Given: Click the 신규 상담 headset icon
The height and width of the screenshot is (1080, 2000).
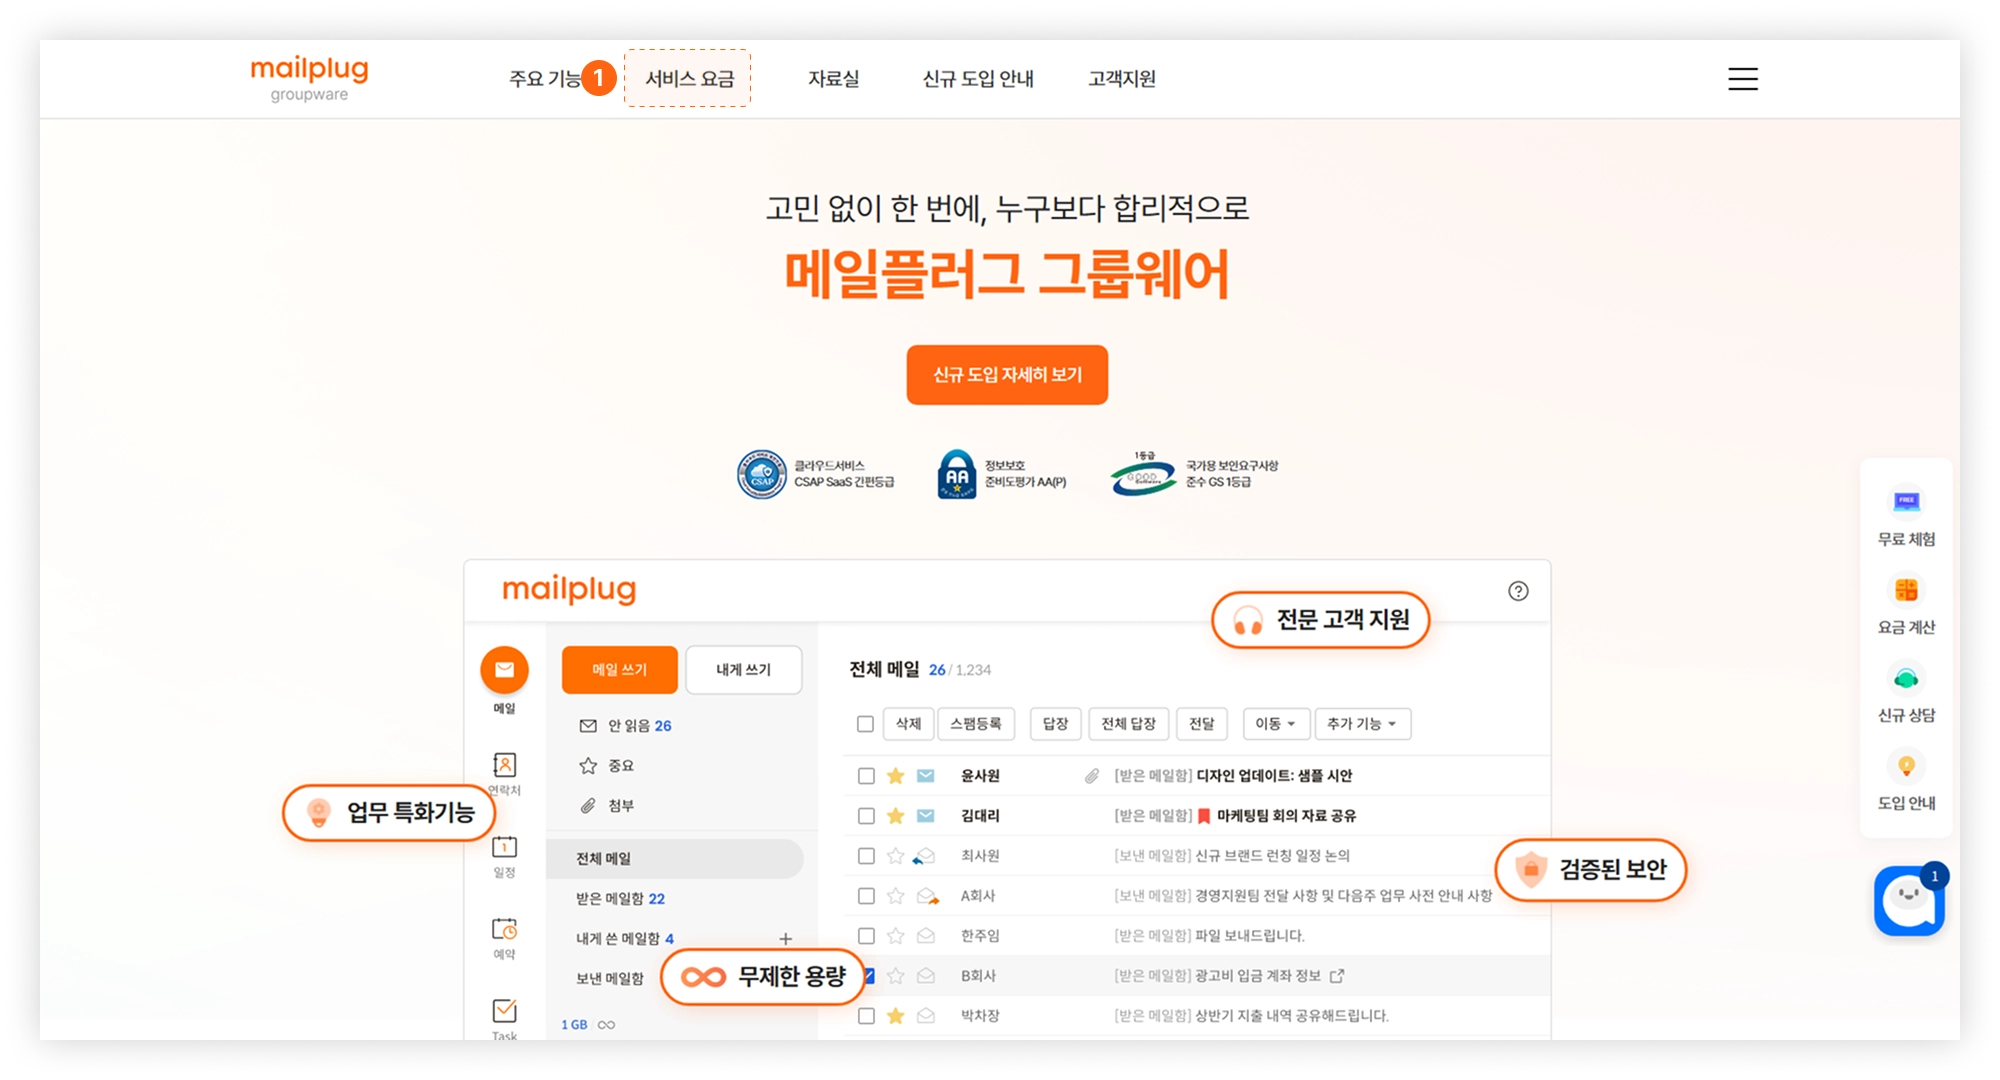Looking at the screenshot, I should tap(1906, 678).
